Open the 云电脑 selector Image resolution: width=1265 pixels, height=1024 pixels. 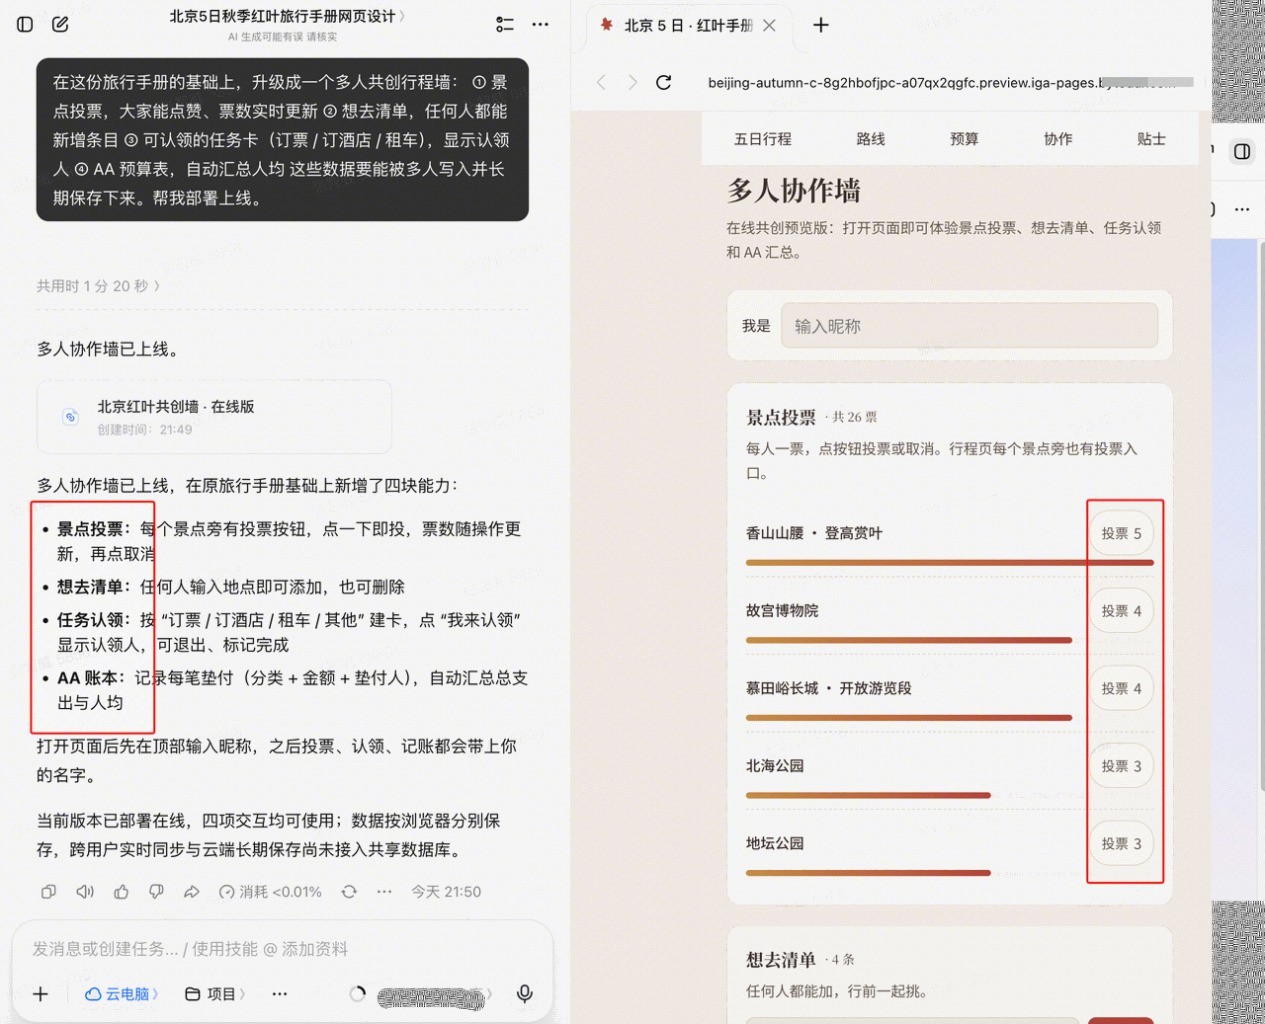121,993
